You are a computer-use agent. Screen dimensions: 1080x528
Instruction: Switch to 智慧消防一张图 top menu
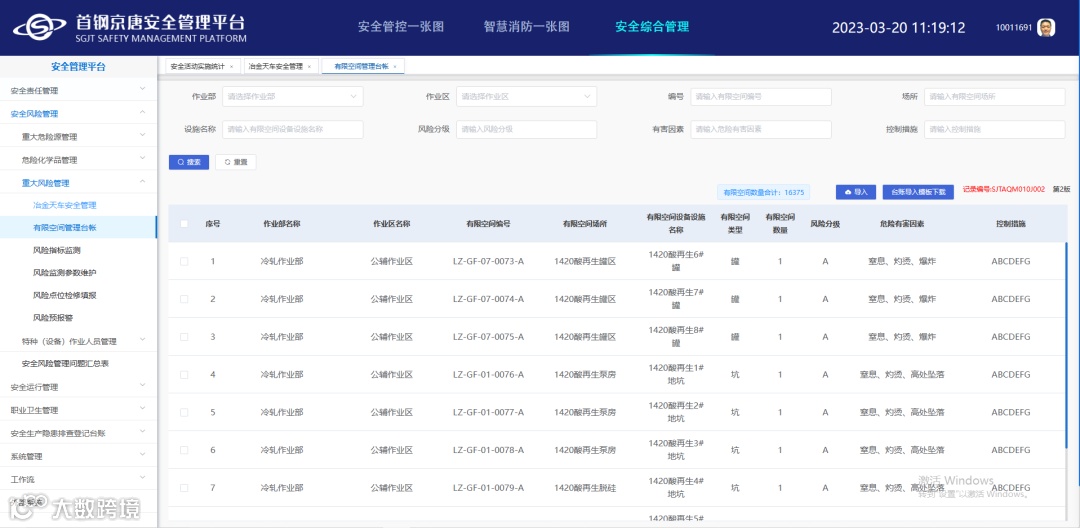pos(526,27)
